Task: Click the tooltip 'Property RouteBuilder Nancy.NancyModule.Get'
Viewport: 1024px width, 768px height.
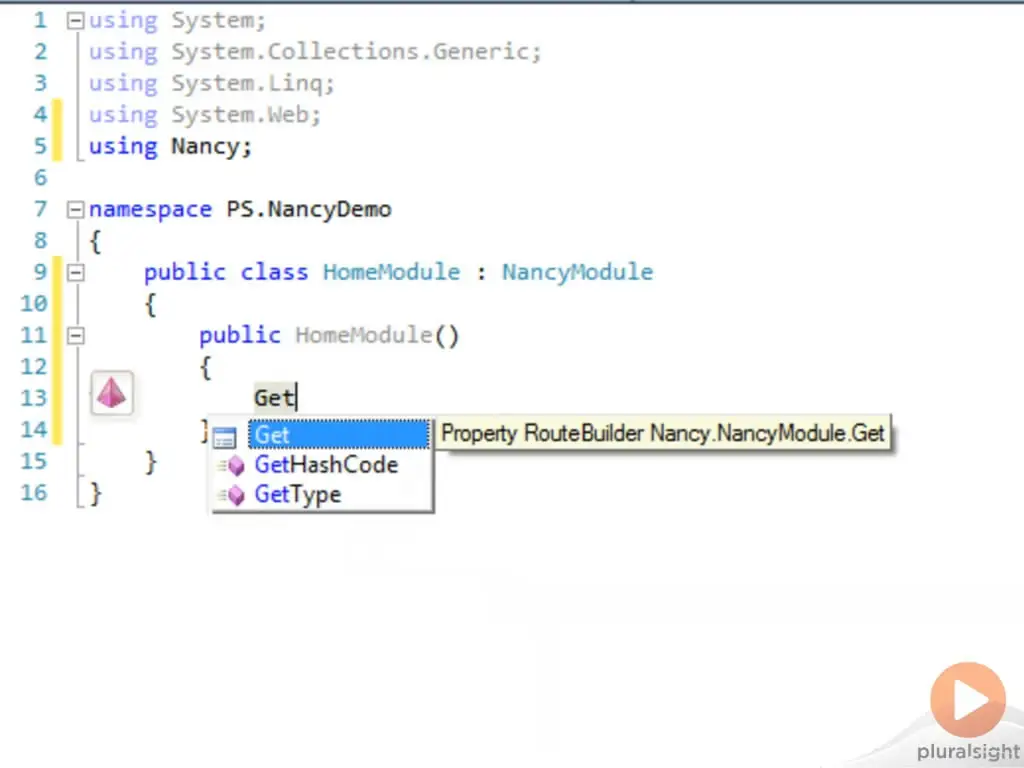Action: click(663, 433)
